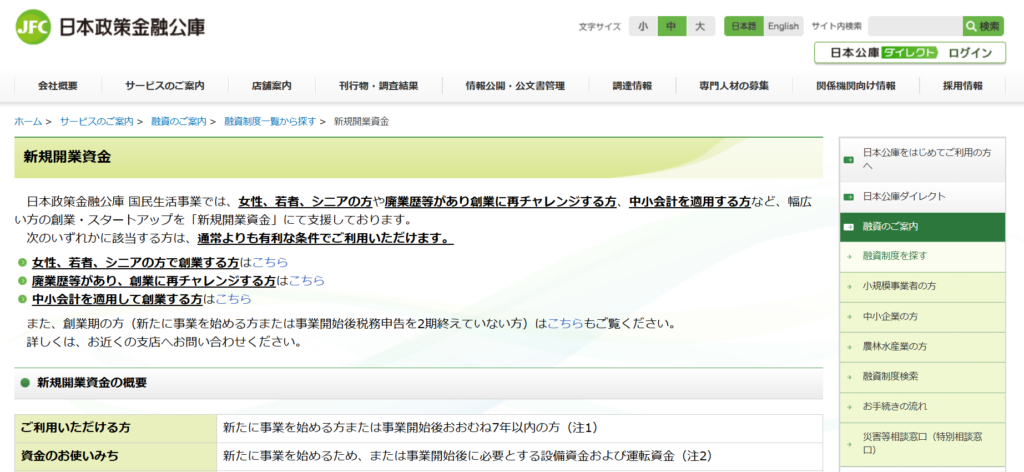Open お手続きの流れ in sidebar
The height and width of the screenshot is (472, 1024).
(922, 407)
